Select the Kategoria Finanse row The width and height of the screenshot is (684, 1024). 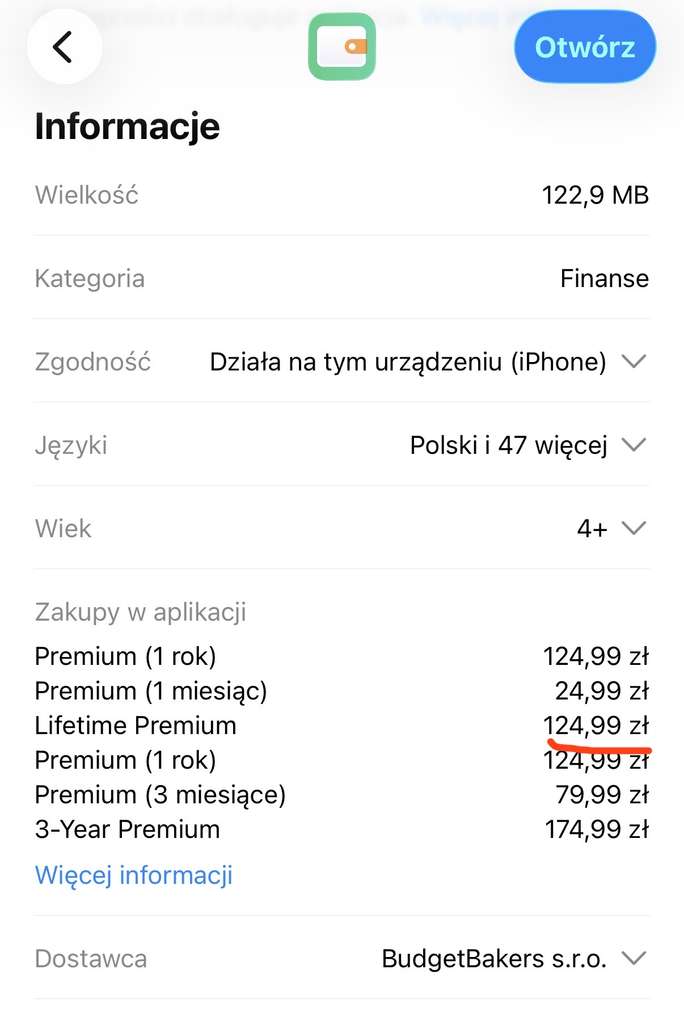[x=342, y=278]
